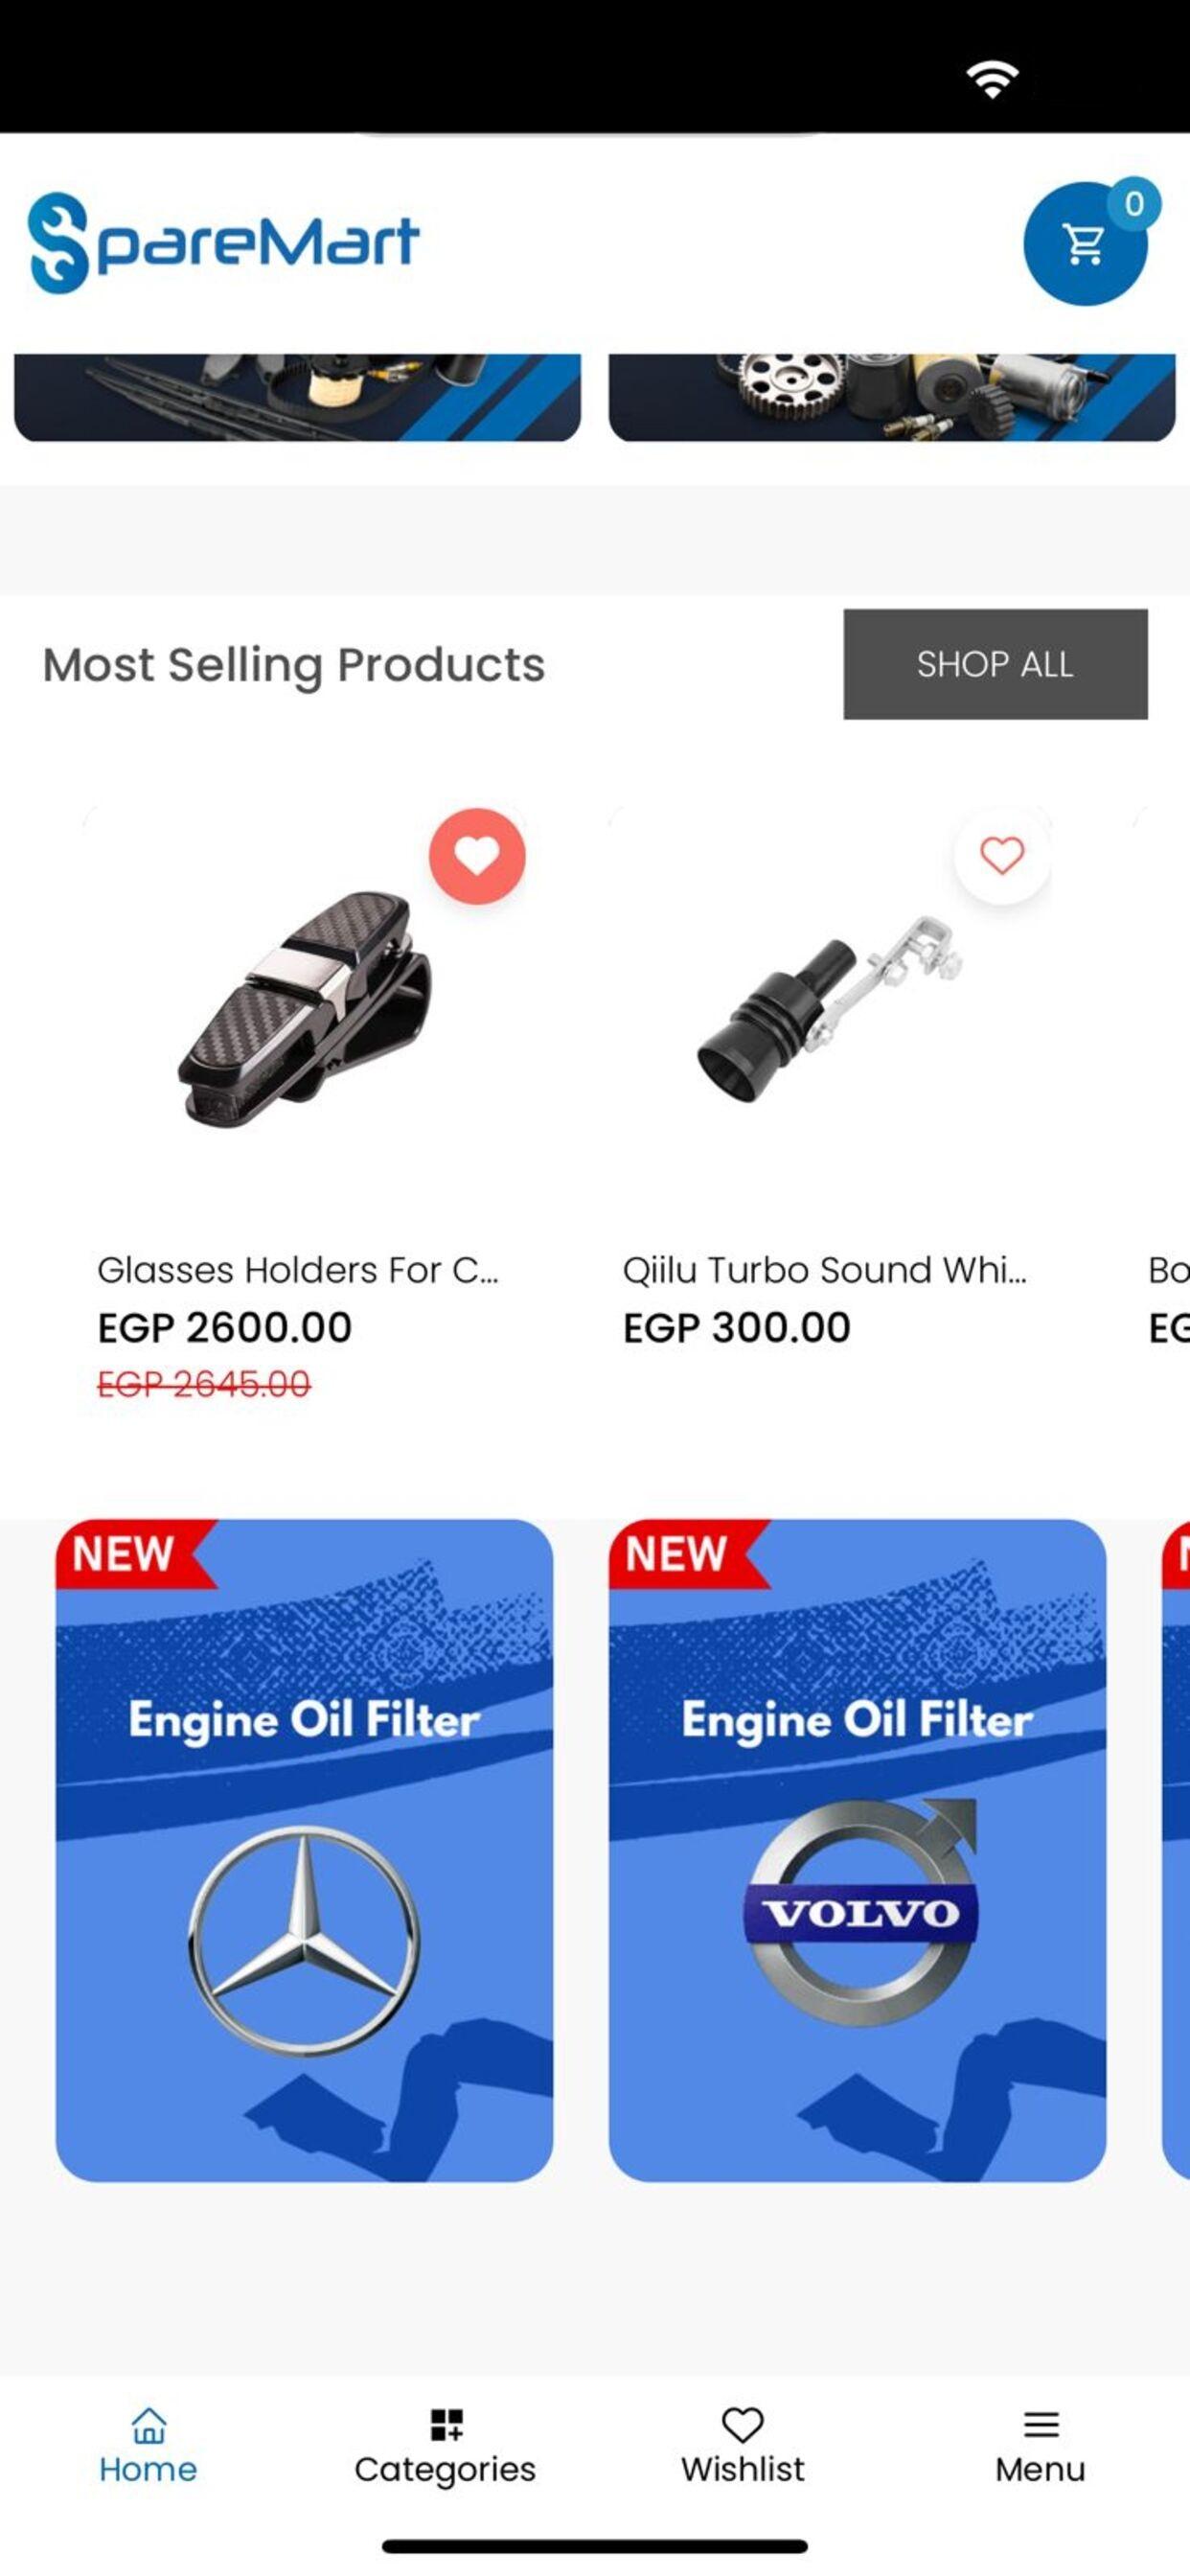
Task: Select the glasses holder clip product image
Action: pyautogui.click(x=305, y=1008)
